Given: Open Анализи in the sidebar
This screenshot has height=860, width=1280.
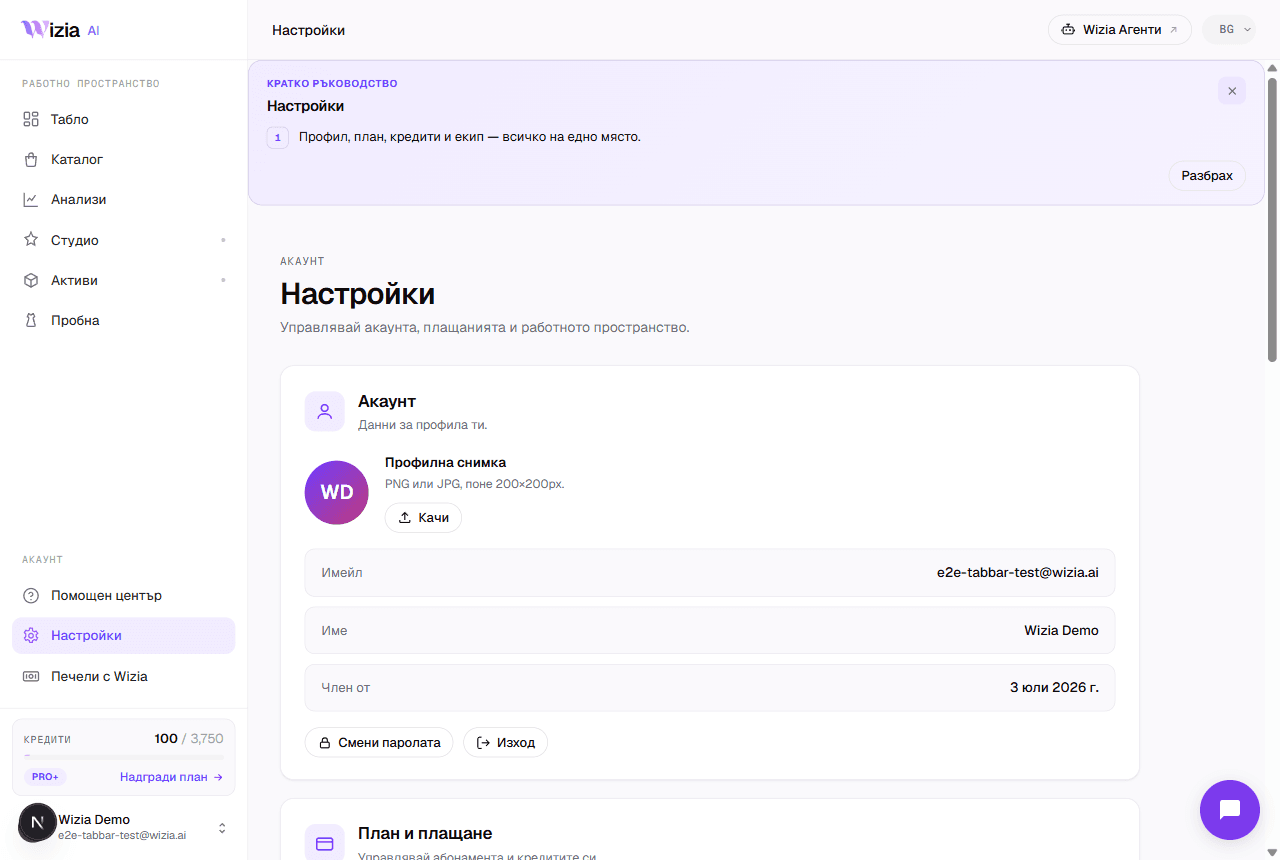Looking at the screenshot, I should (x=124, y=200).
